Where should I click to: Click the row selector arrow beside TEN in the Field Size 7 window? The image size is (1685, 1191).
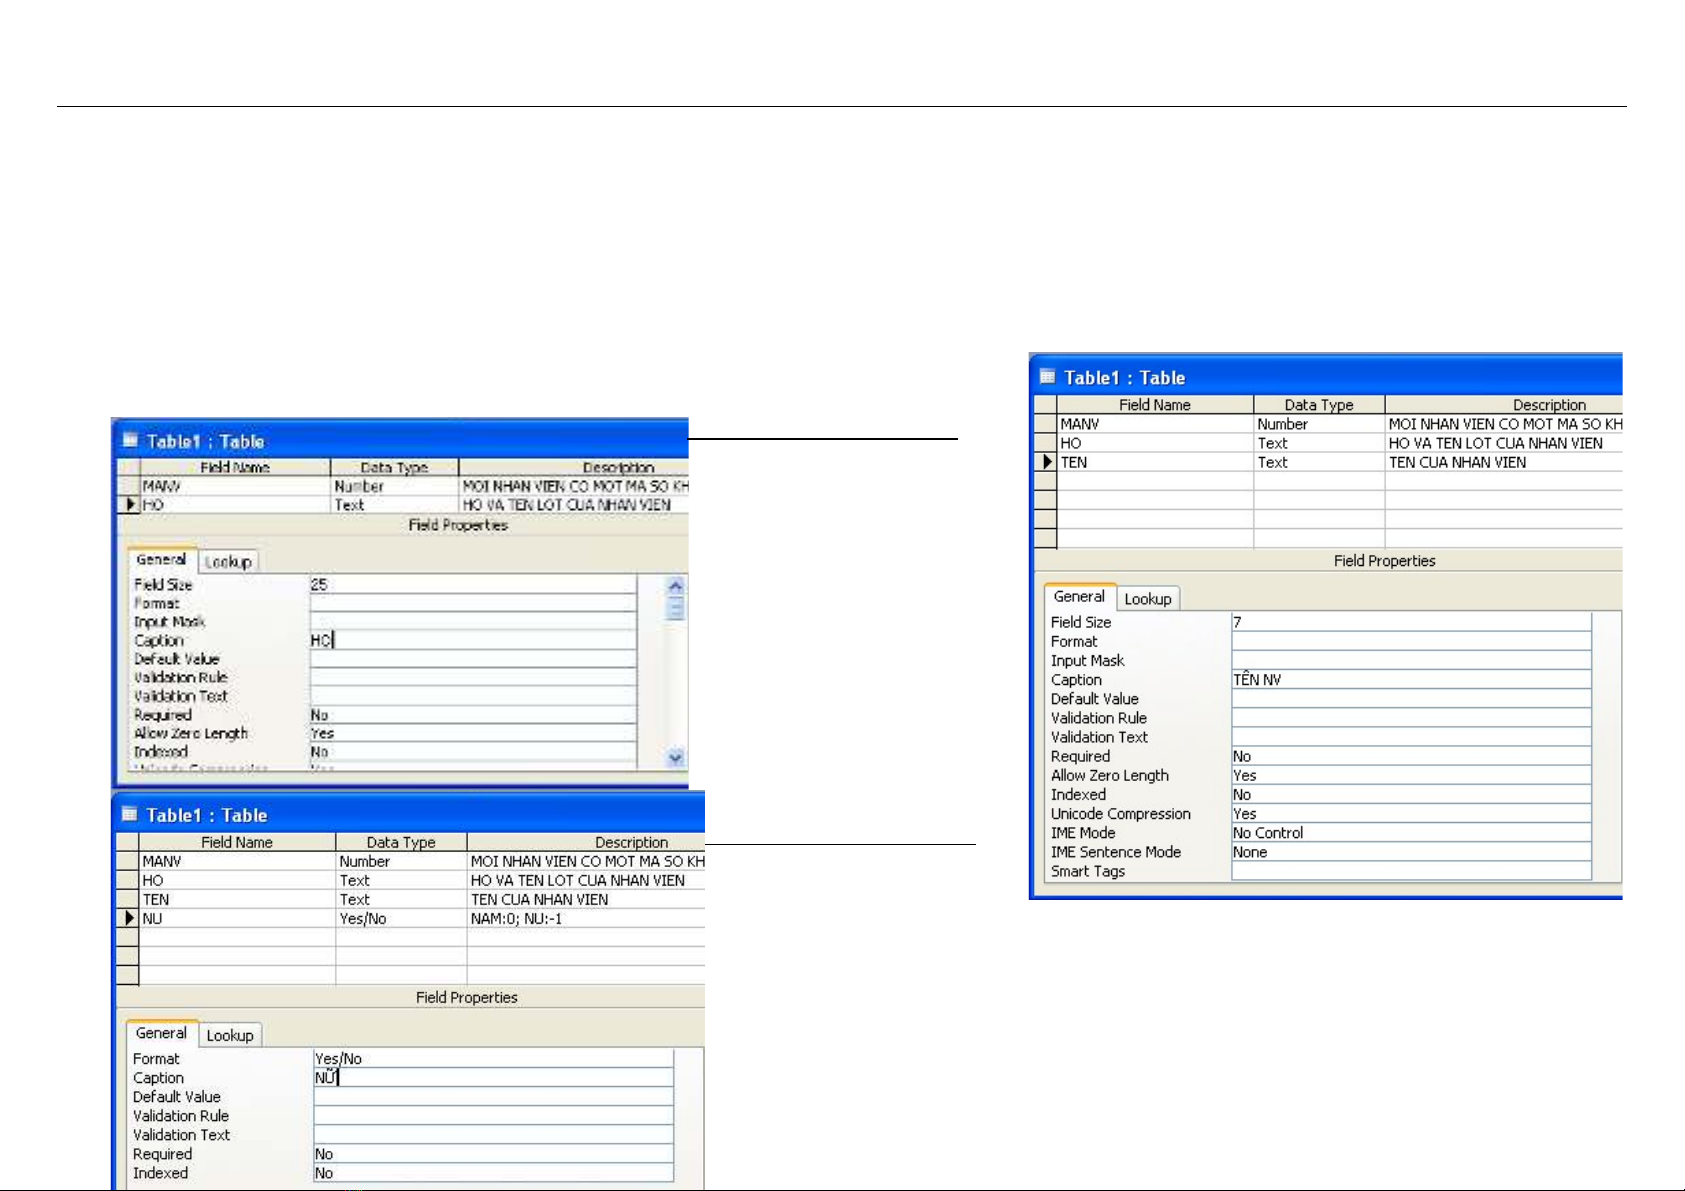1046,462
